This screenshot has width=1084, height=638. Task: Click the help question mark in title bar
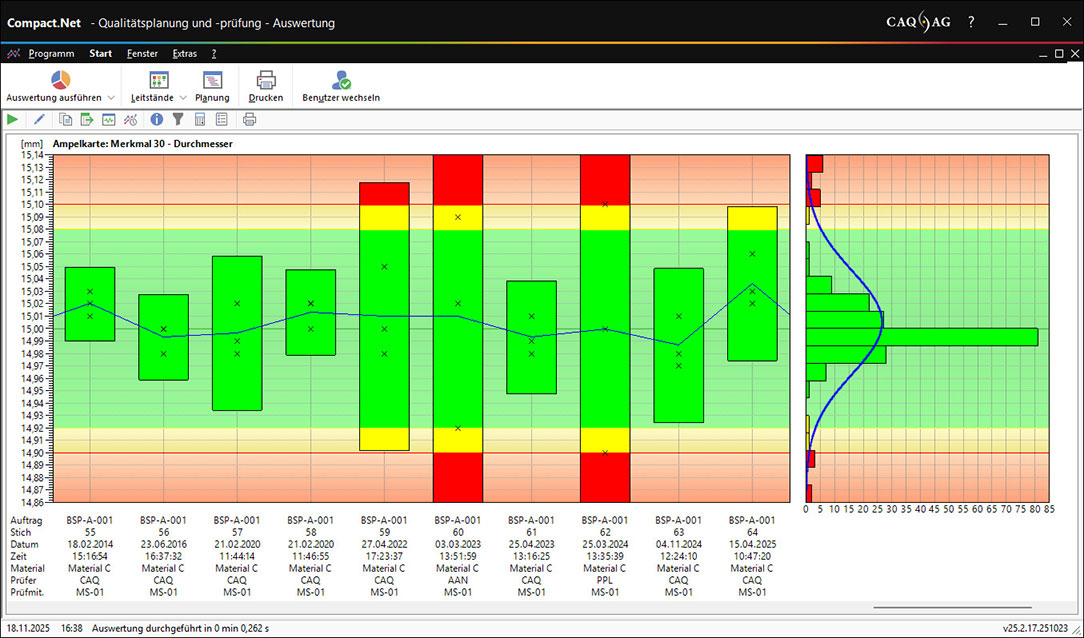point(971,22)
